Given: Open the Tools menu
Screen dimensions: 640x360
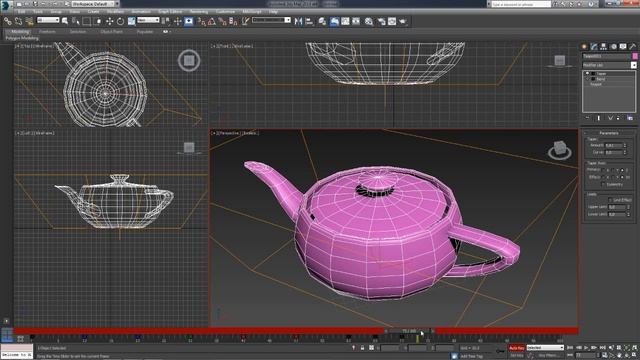Looking at the screenshot, I should 38,12.
